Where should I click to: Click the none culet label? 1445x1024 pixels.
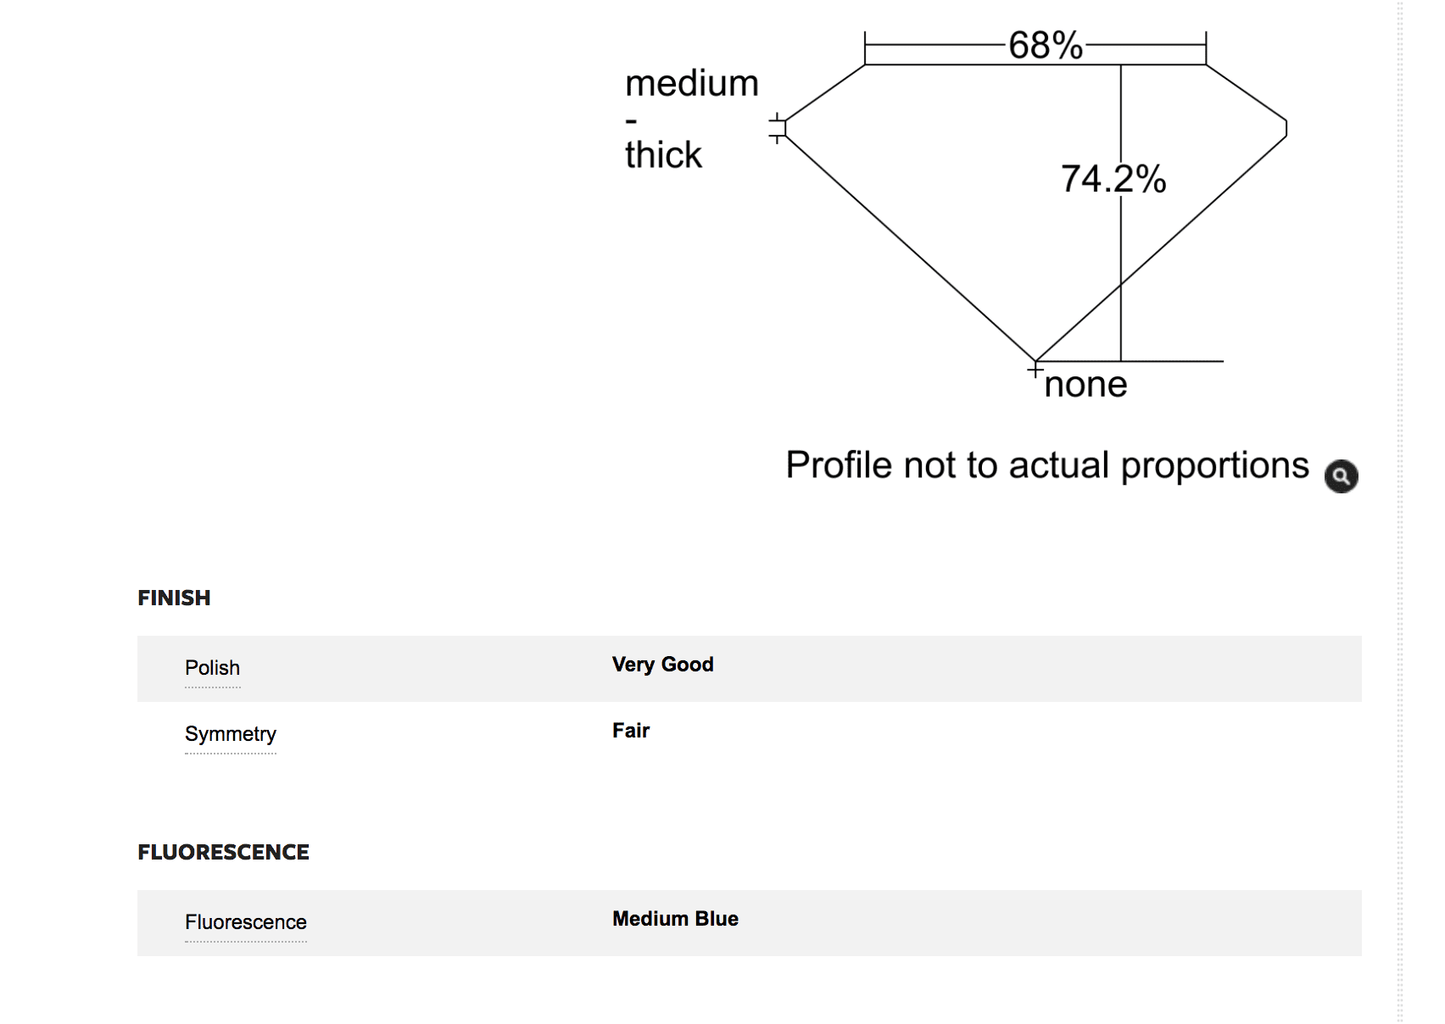[x=1085, y=384]
